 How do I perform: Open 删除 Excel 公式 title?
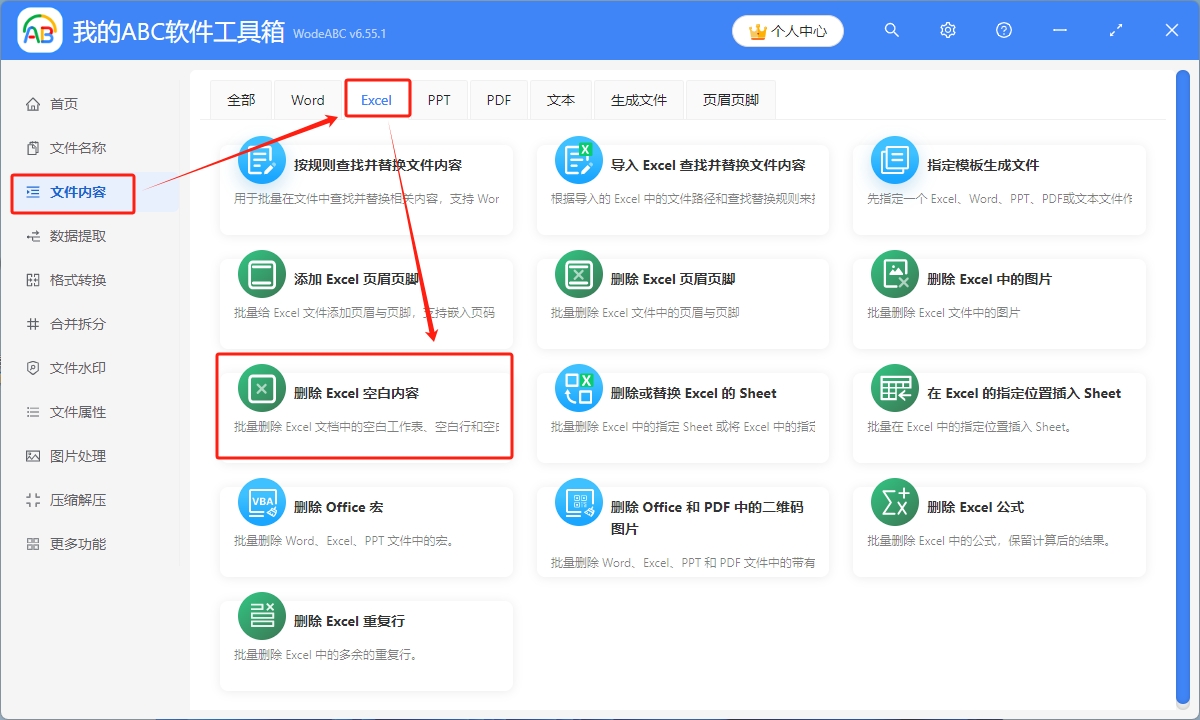[x=976, y=507]
